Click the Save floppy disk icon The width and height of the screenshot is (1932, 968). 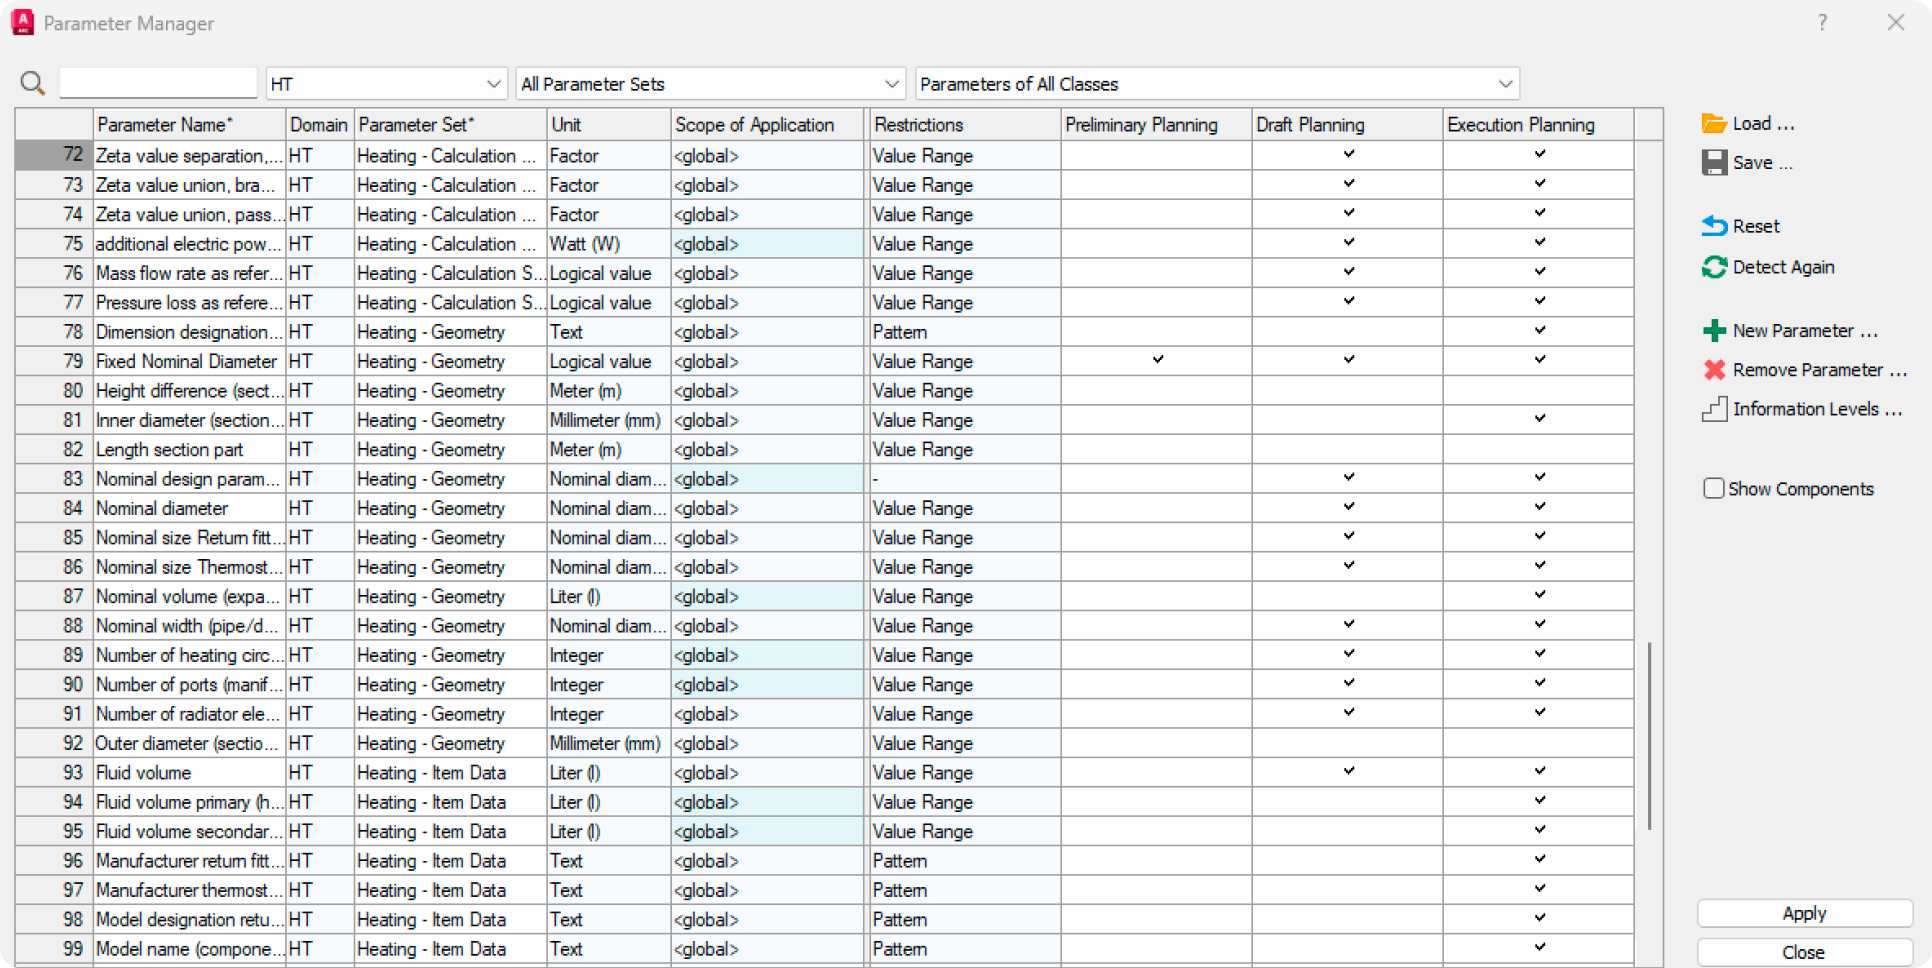click(1714, 163)
